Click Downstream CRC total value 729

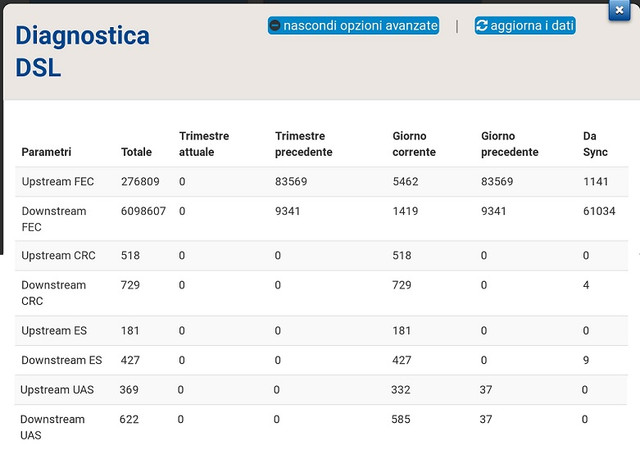[x=130, y=285]
